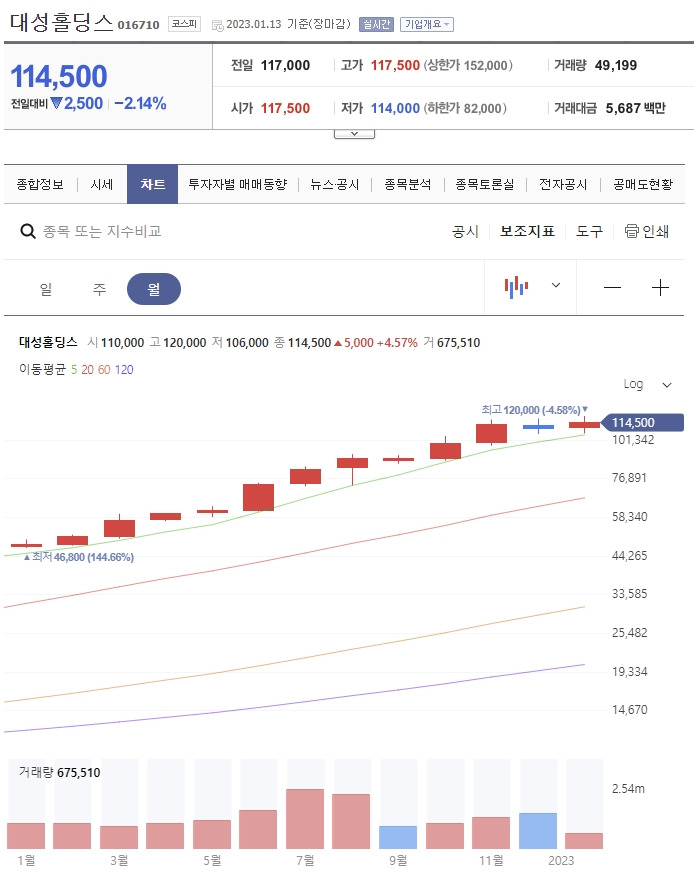This screenshot has height=875, width=694.
Task: Click the 101,342 axis value
Action: coord(633,440)
